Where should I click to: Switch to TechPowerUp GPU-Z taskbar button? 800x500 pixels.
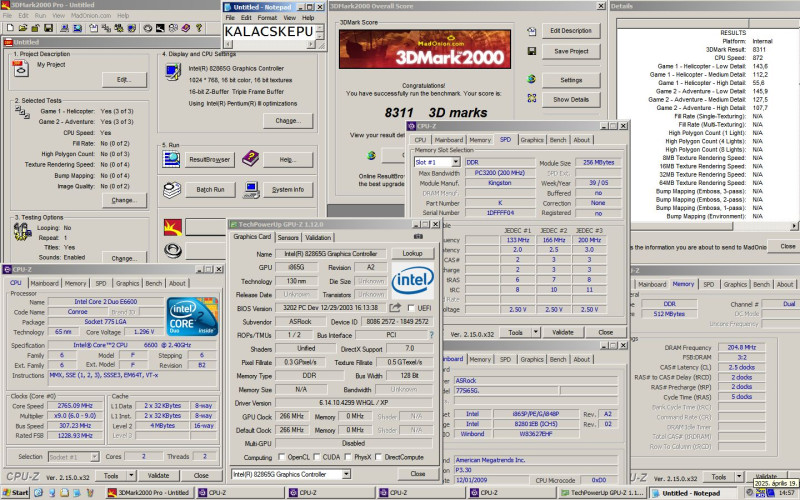tap(603, 492)
